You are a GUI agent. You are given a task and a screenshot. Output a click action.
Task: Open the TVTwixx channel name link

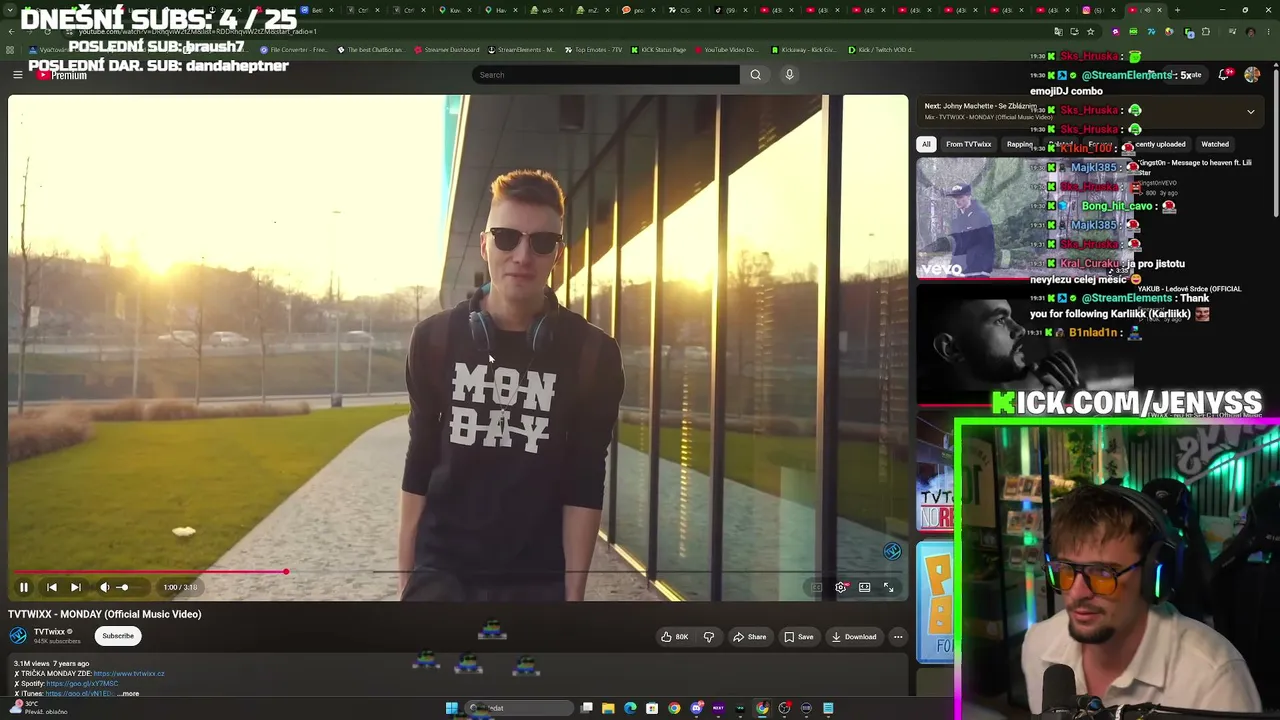pyautogui.click(x=49, y=632)
